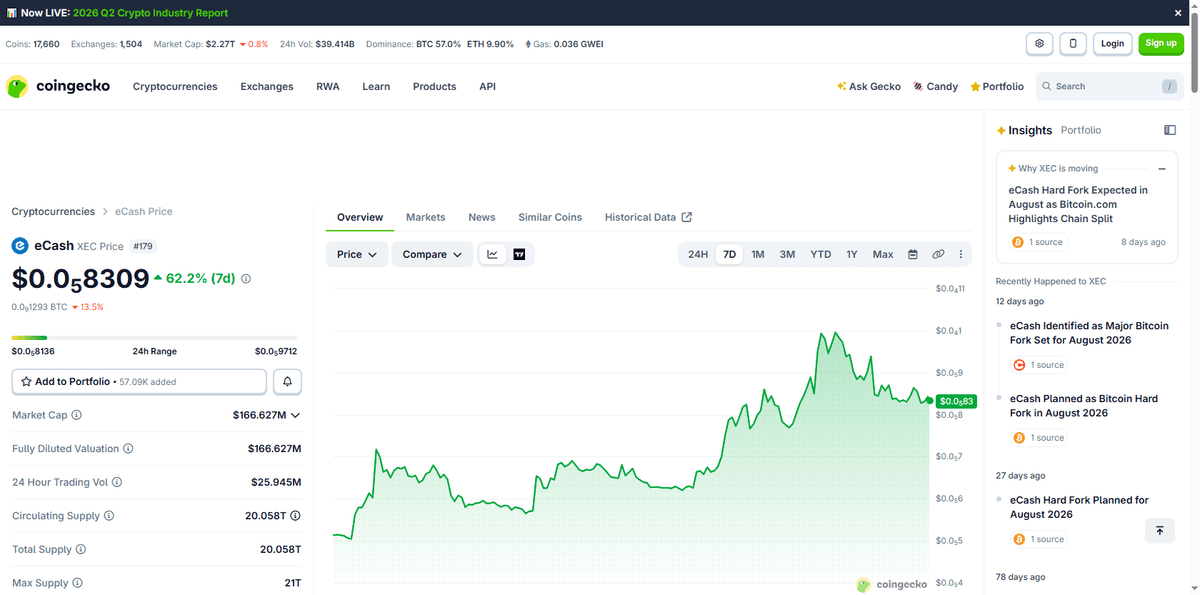Open API nav menu
This screenshot has height=595, width=1200.
tap(488, 87)
